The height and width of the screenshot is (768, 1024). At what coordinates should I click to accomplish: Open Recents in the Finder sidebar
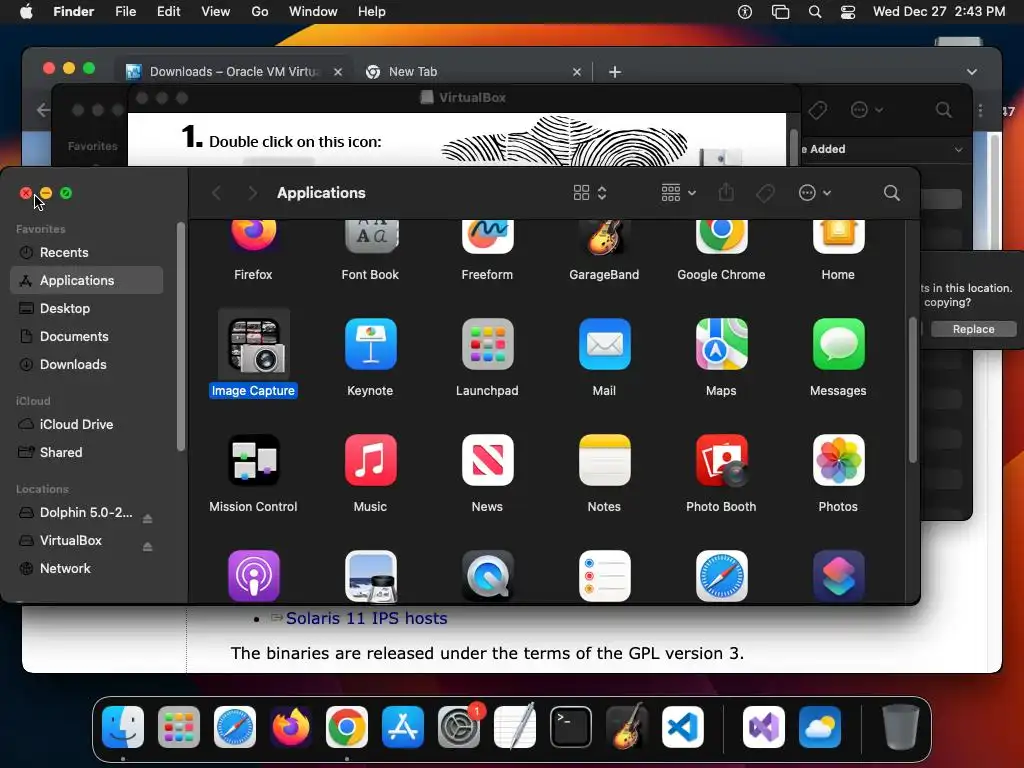[x=86, y=252]
